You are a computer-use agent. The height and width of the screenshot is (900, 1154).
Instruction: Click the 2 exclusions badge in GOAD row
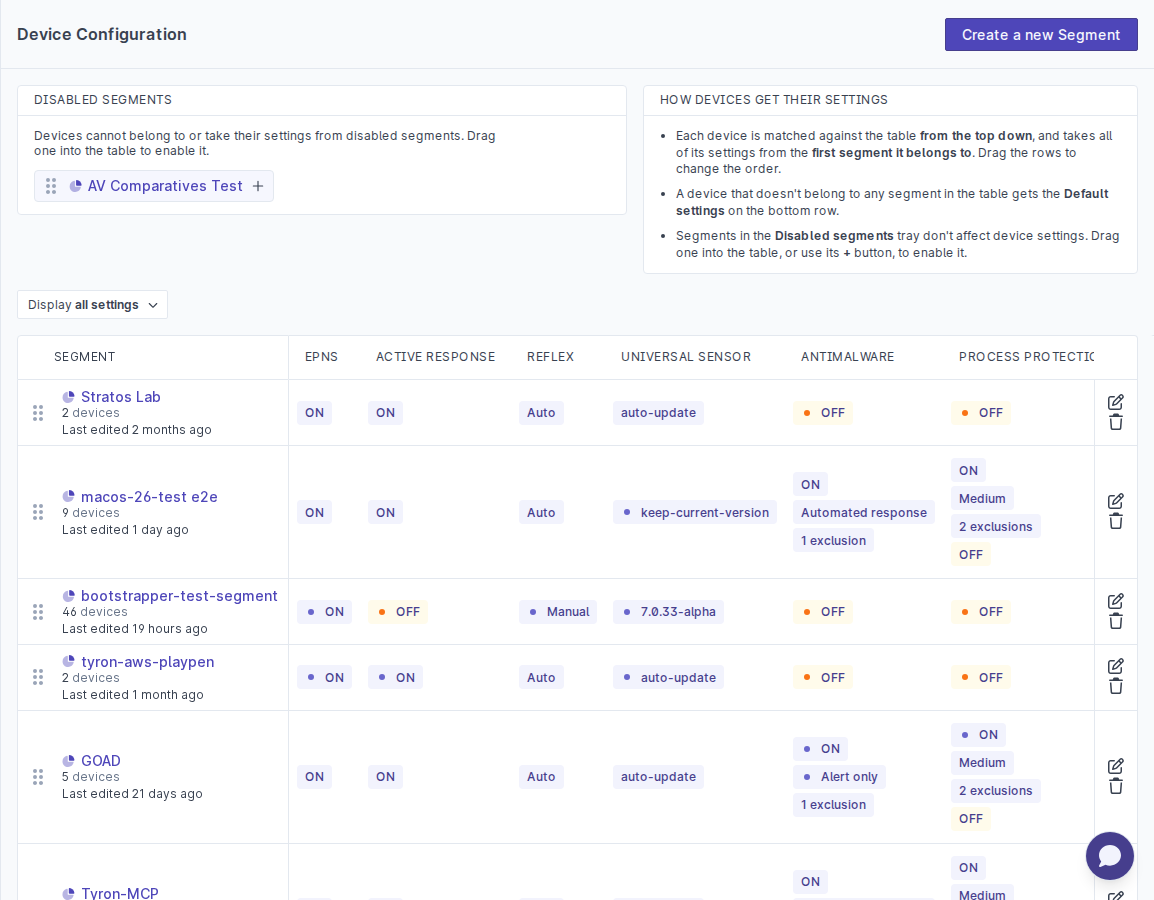coord(996,790)
